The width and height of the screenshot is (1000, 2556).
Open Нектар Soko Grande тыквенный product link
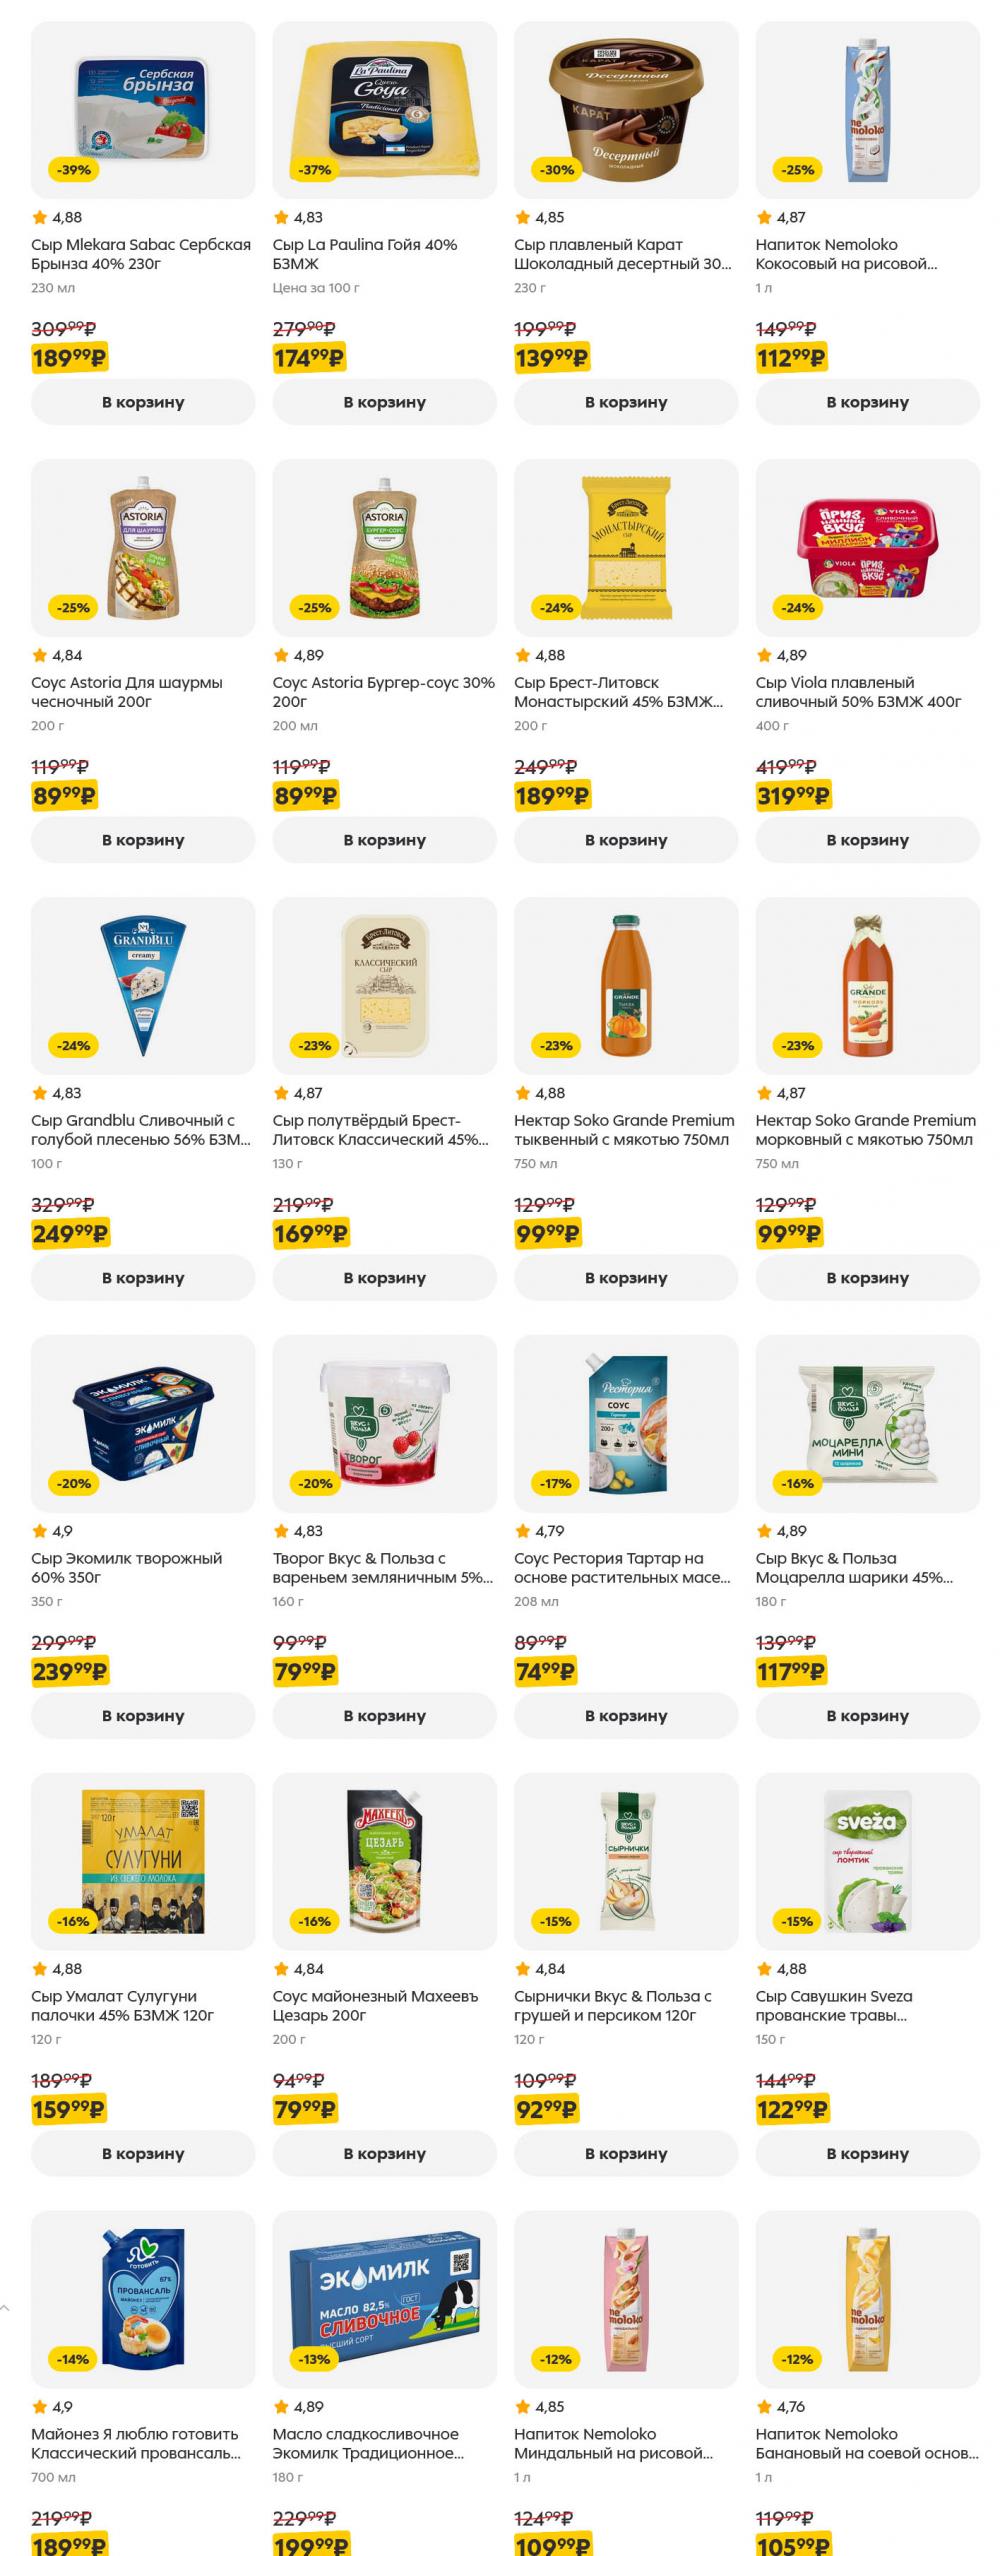coord(624,1130)
